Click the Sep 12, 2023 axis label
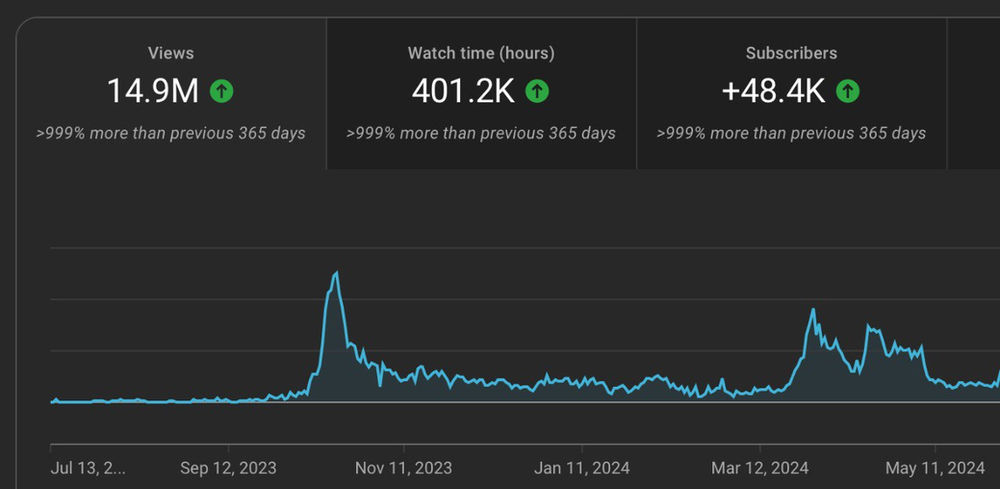Viewport: 1000px width, 489px height. pos(228,468)
